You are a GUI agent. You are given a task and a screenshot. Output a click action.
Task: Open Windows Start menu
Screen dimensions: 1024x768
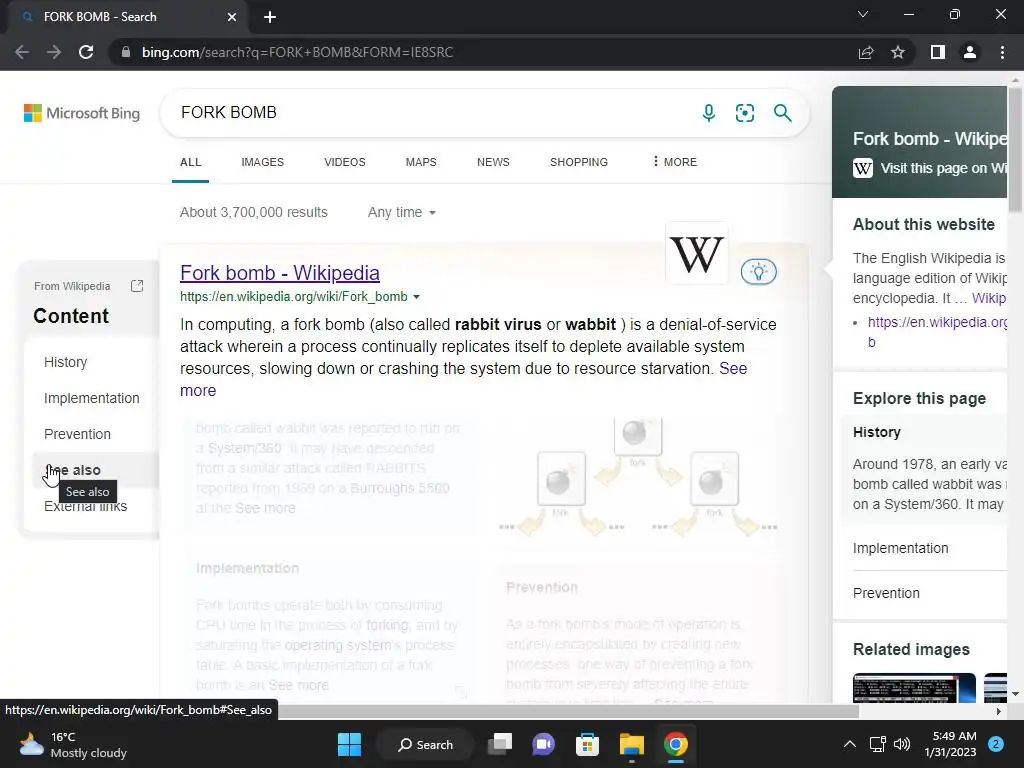click(x=349, y=744)
